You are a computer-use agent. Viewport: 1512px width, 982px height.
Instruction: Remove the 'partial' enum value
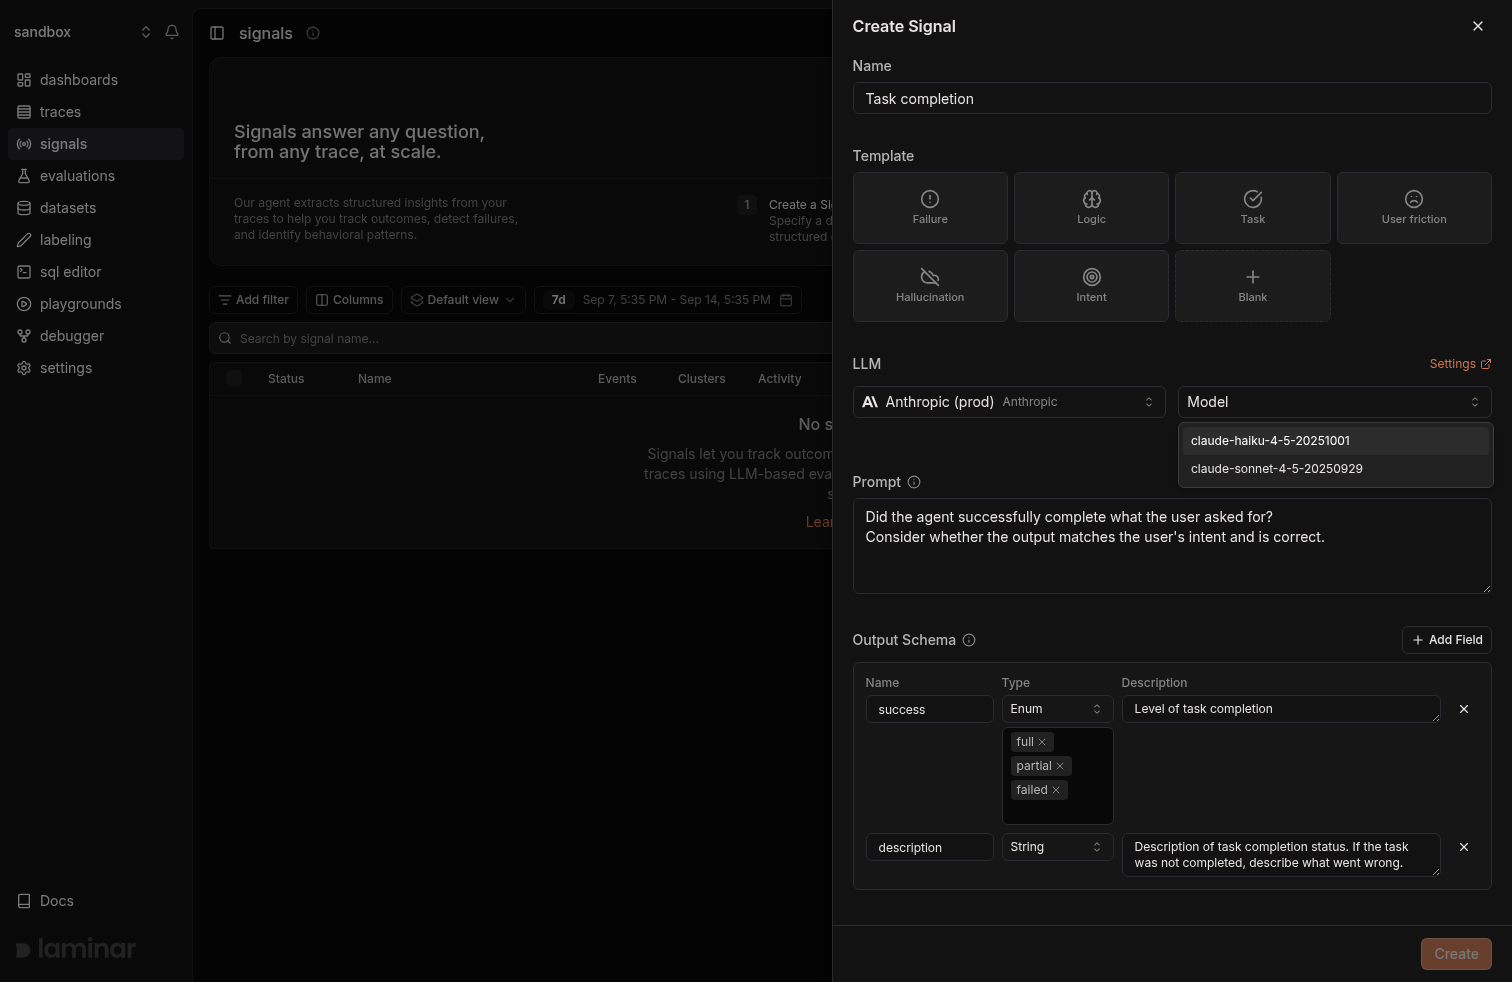(x=1060, y=766)
